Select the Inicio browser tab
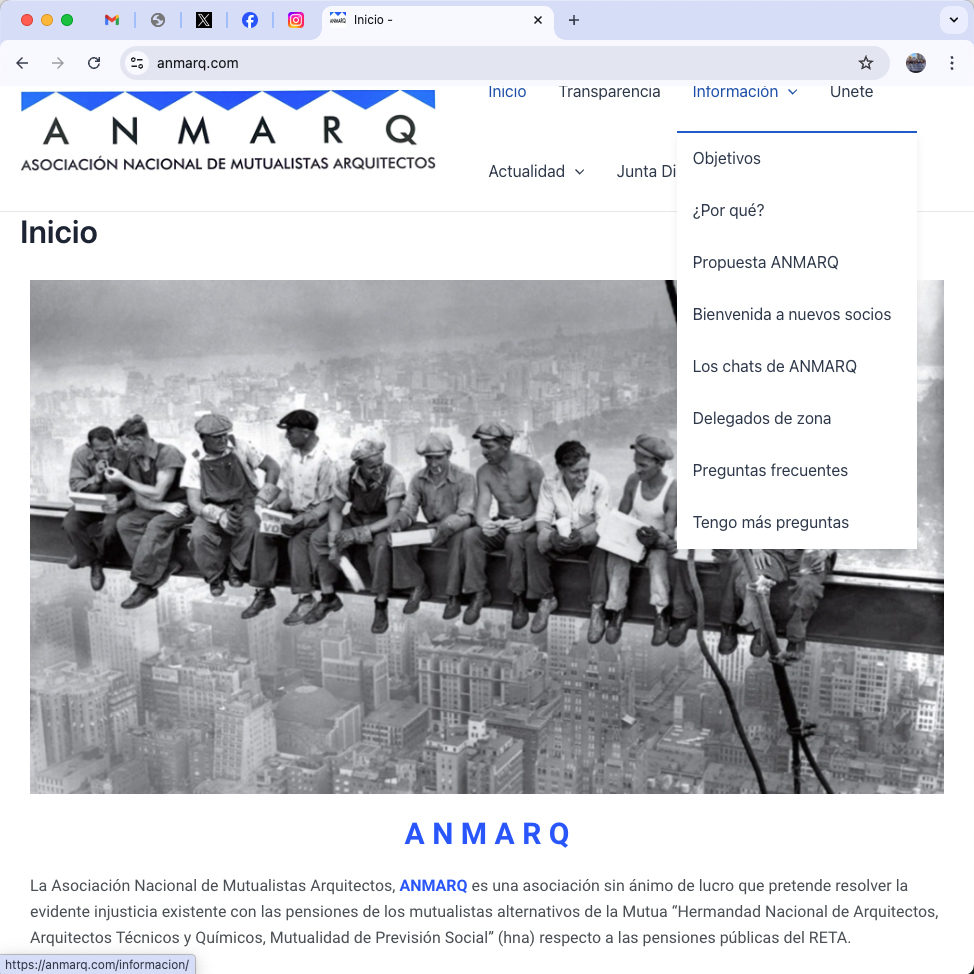974x974 pixels. pos(437,20)
